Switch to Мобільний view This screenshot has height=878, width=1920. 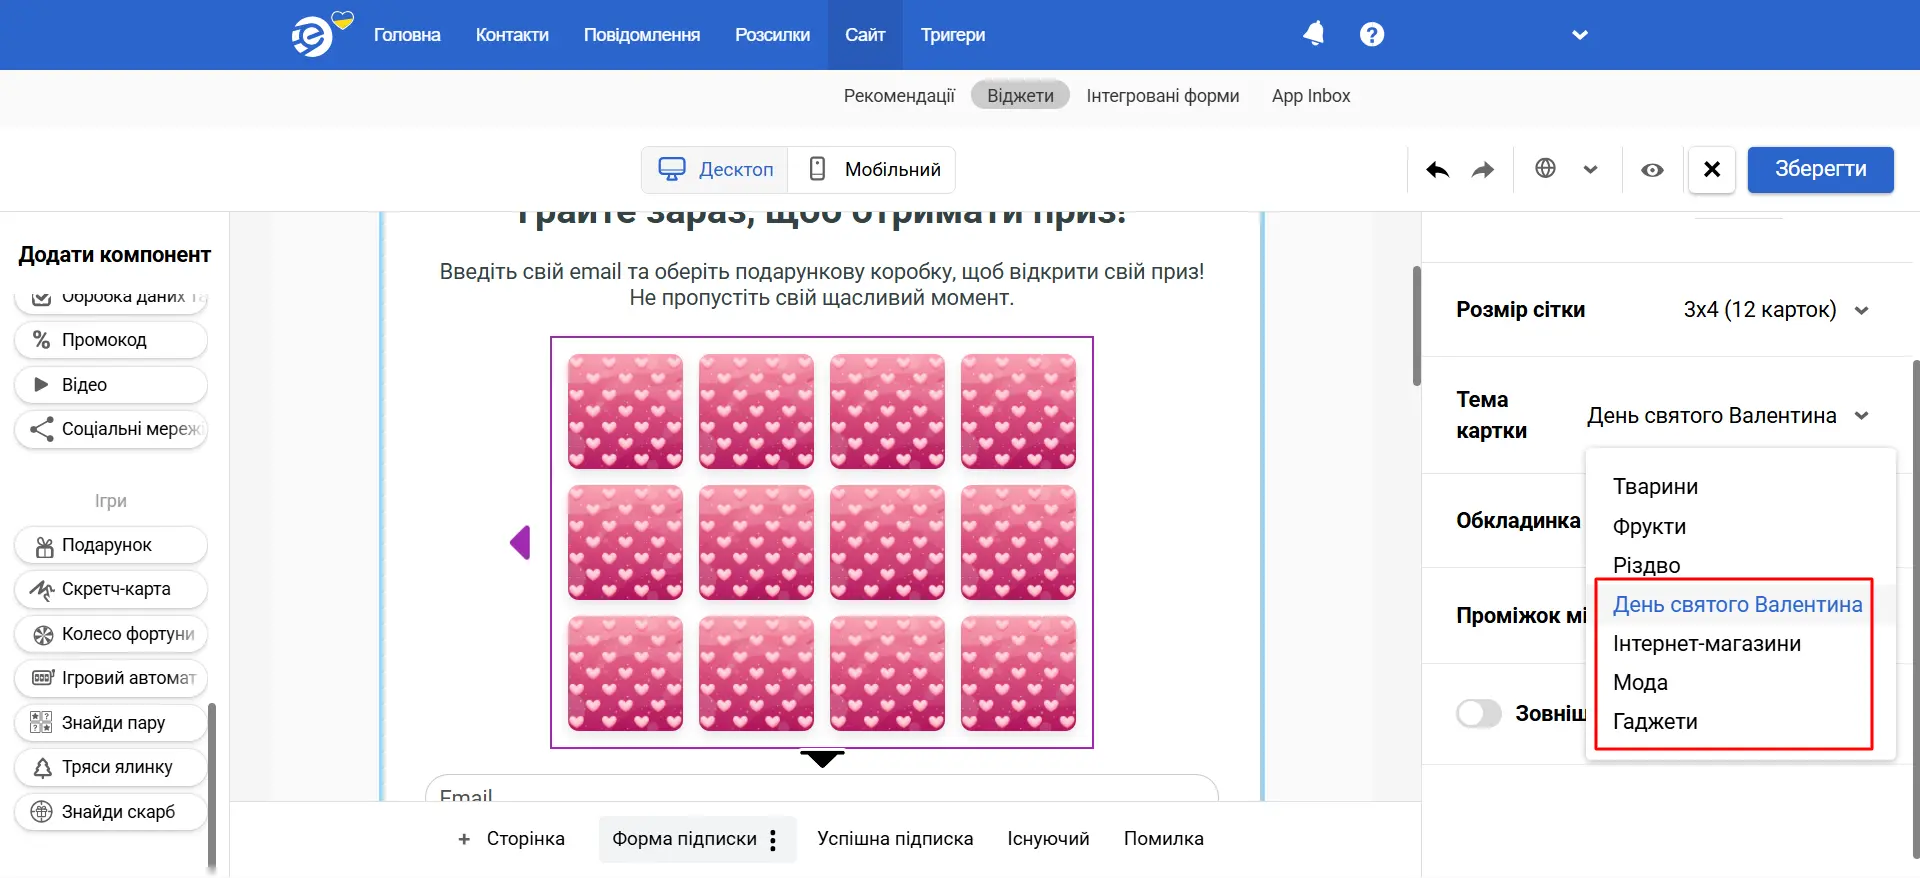(x=873, y=170)
